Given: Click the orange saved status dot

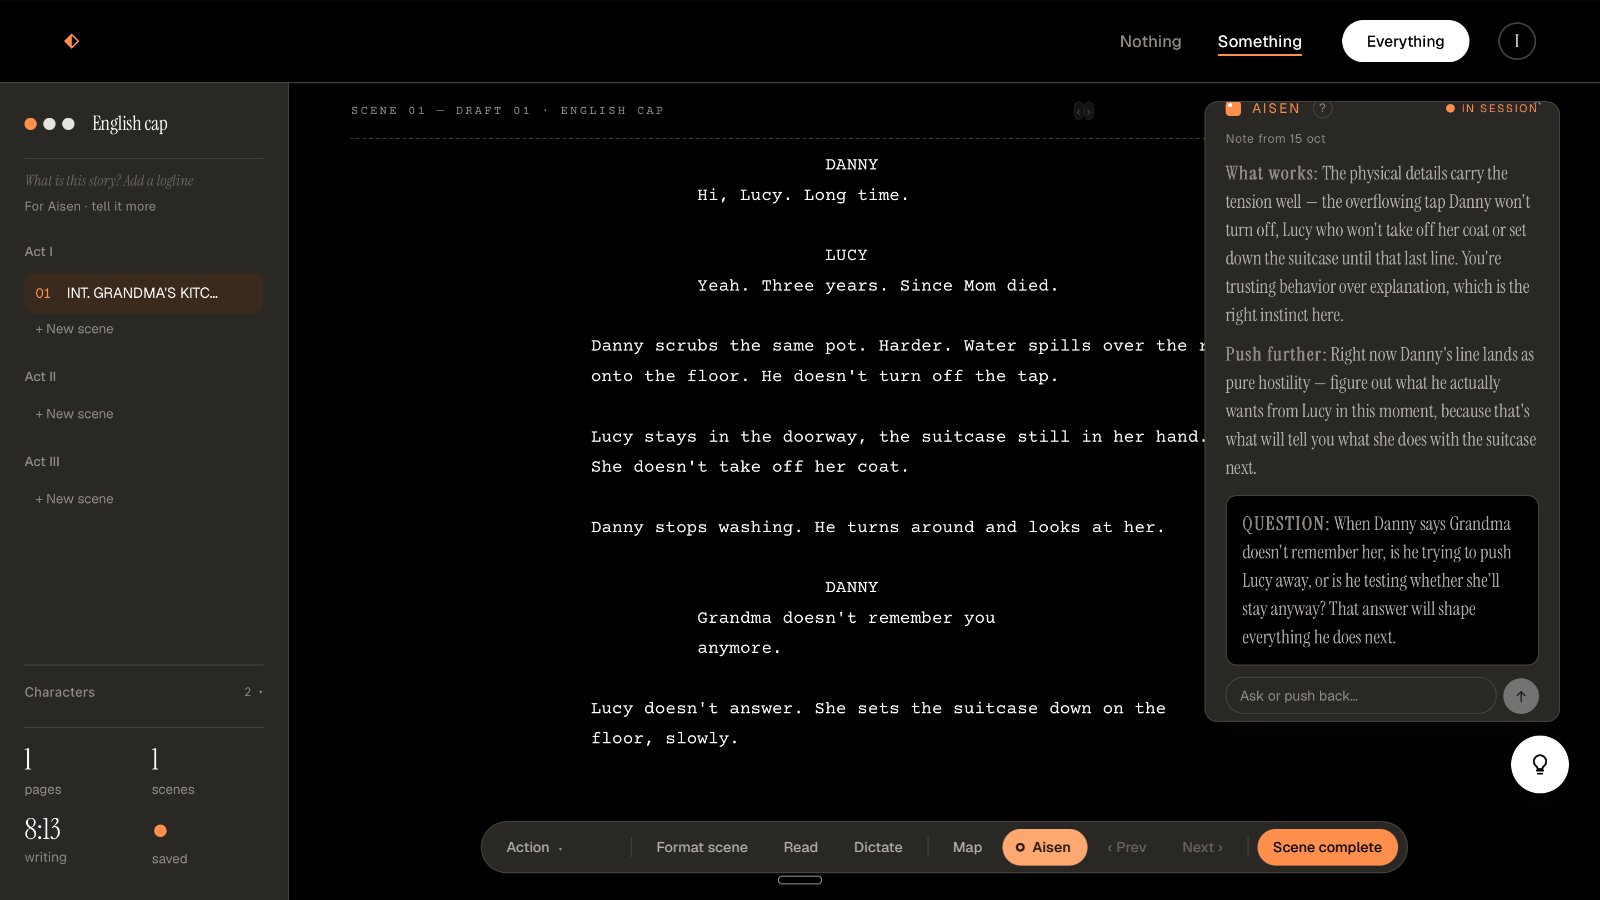Looking at the screenshot, I should pyautogui.click(x=160, y=830).
